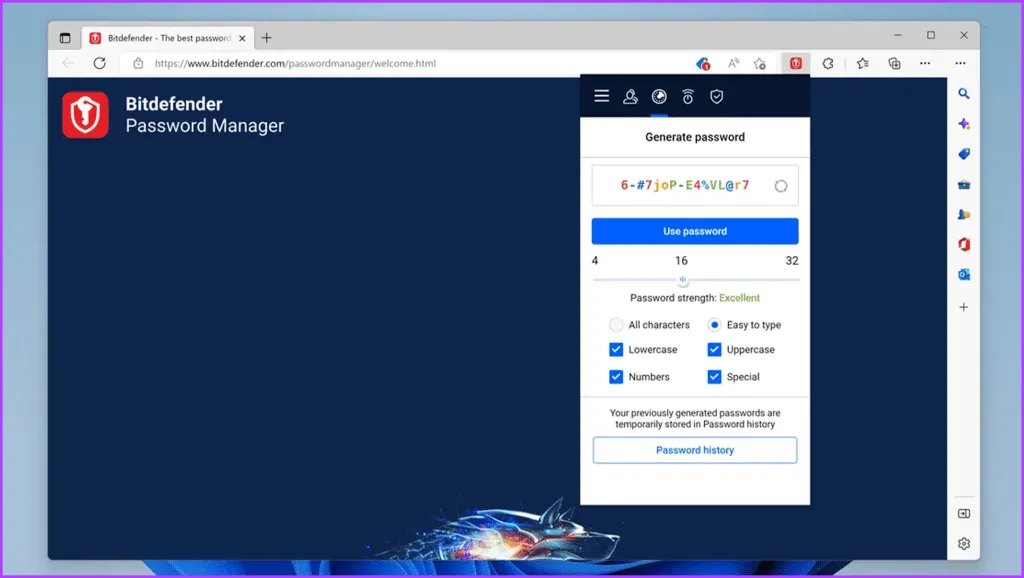Screen dimensions: 1024x578
Task: Turn off the Special characters checkbox
Action: click(x=714, y=377)
